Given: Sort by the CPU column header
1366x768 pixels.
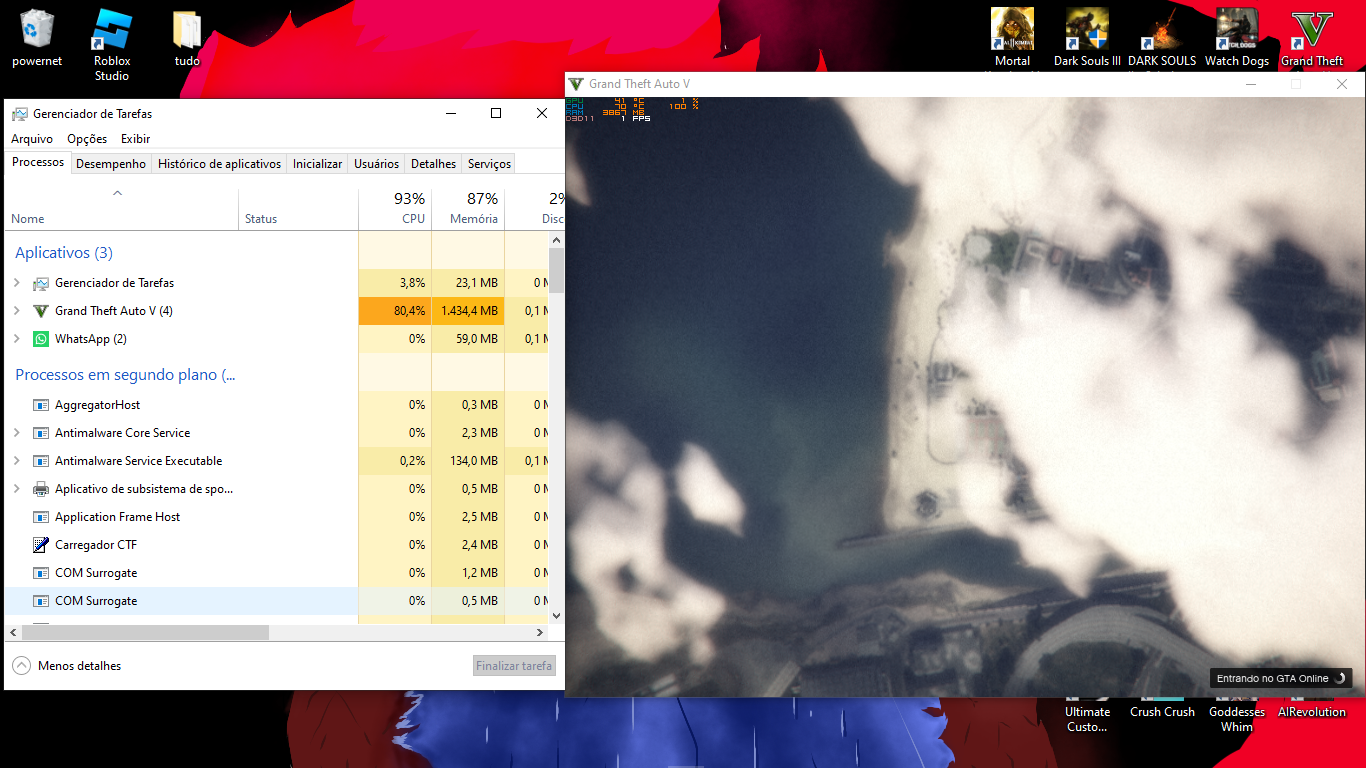Looking at the screenshot, I should coord(395,209).
